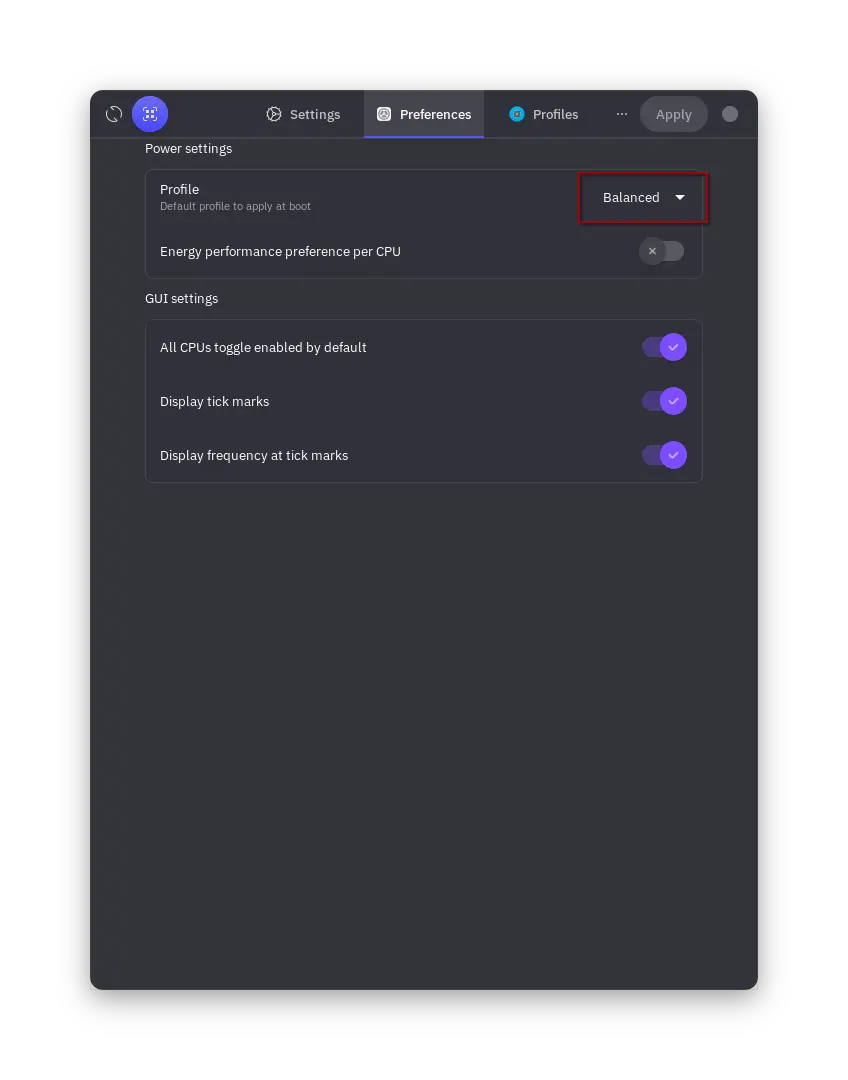Viewport: 848px width, 1080px height.
Task: Turn off Display tick marks switch
Action: pos(664,402)
